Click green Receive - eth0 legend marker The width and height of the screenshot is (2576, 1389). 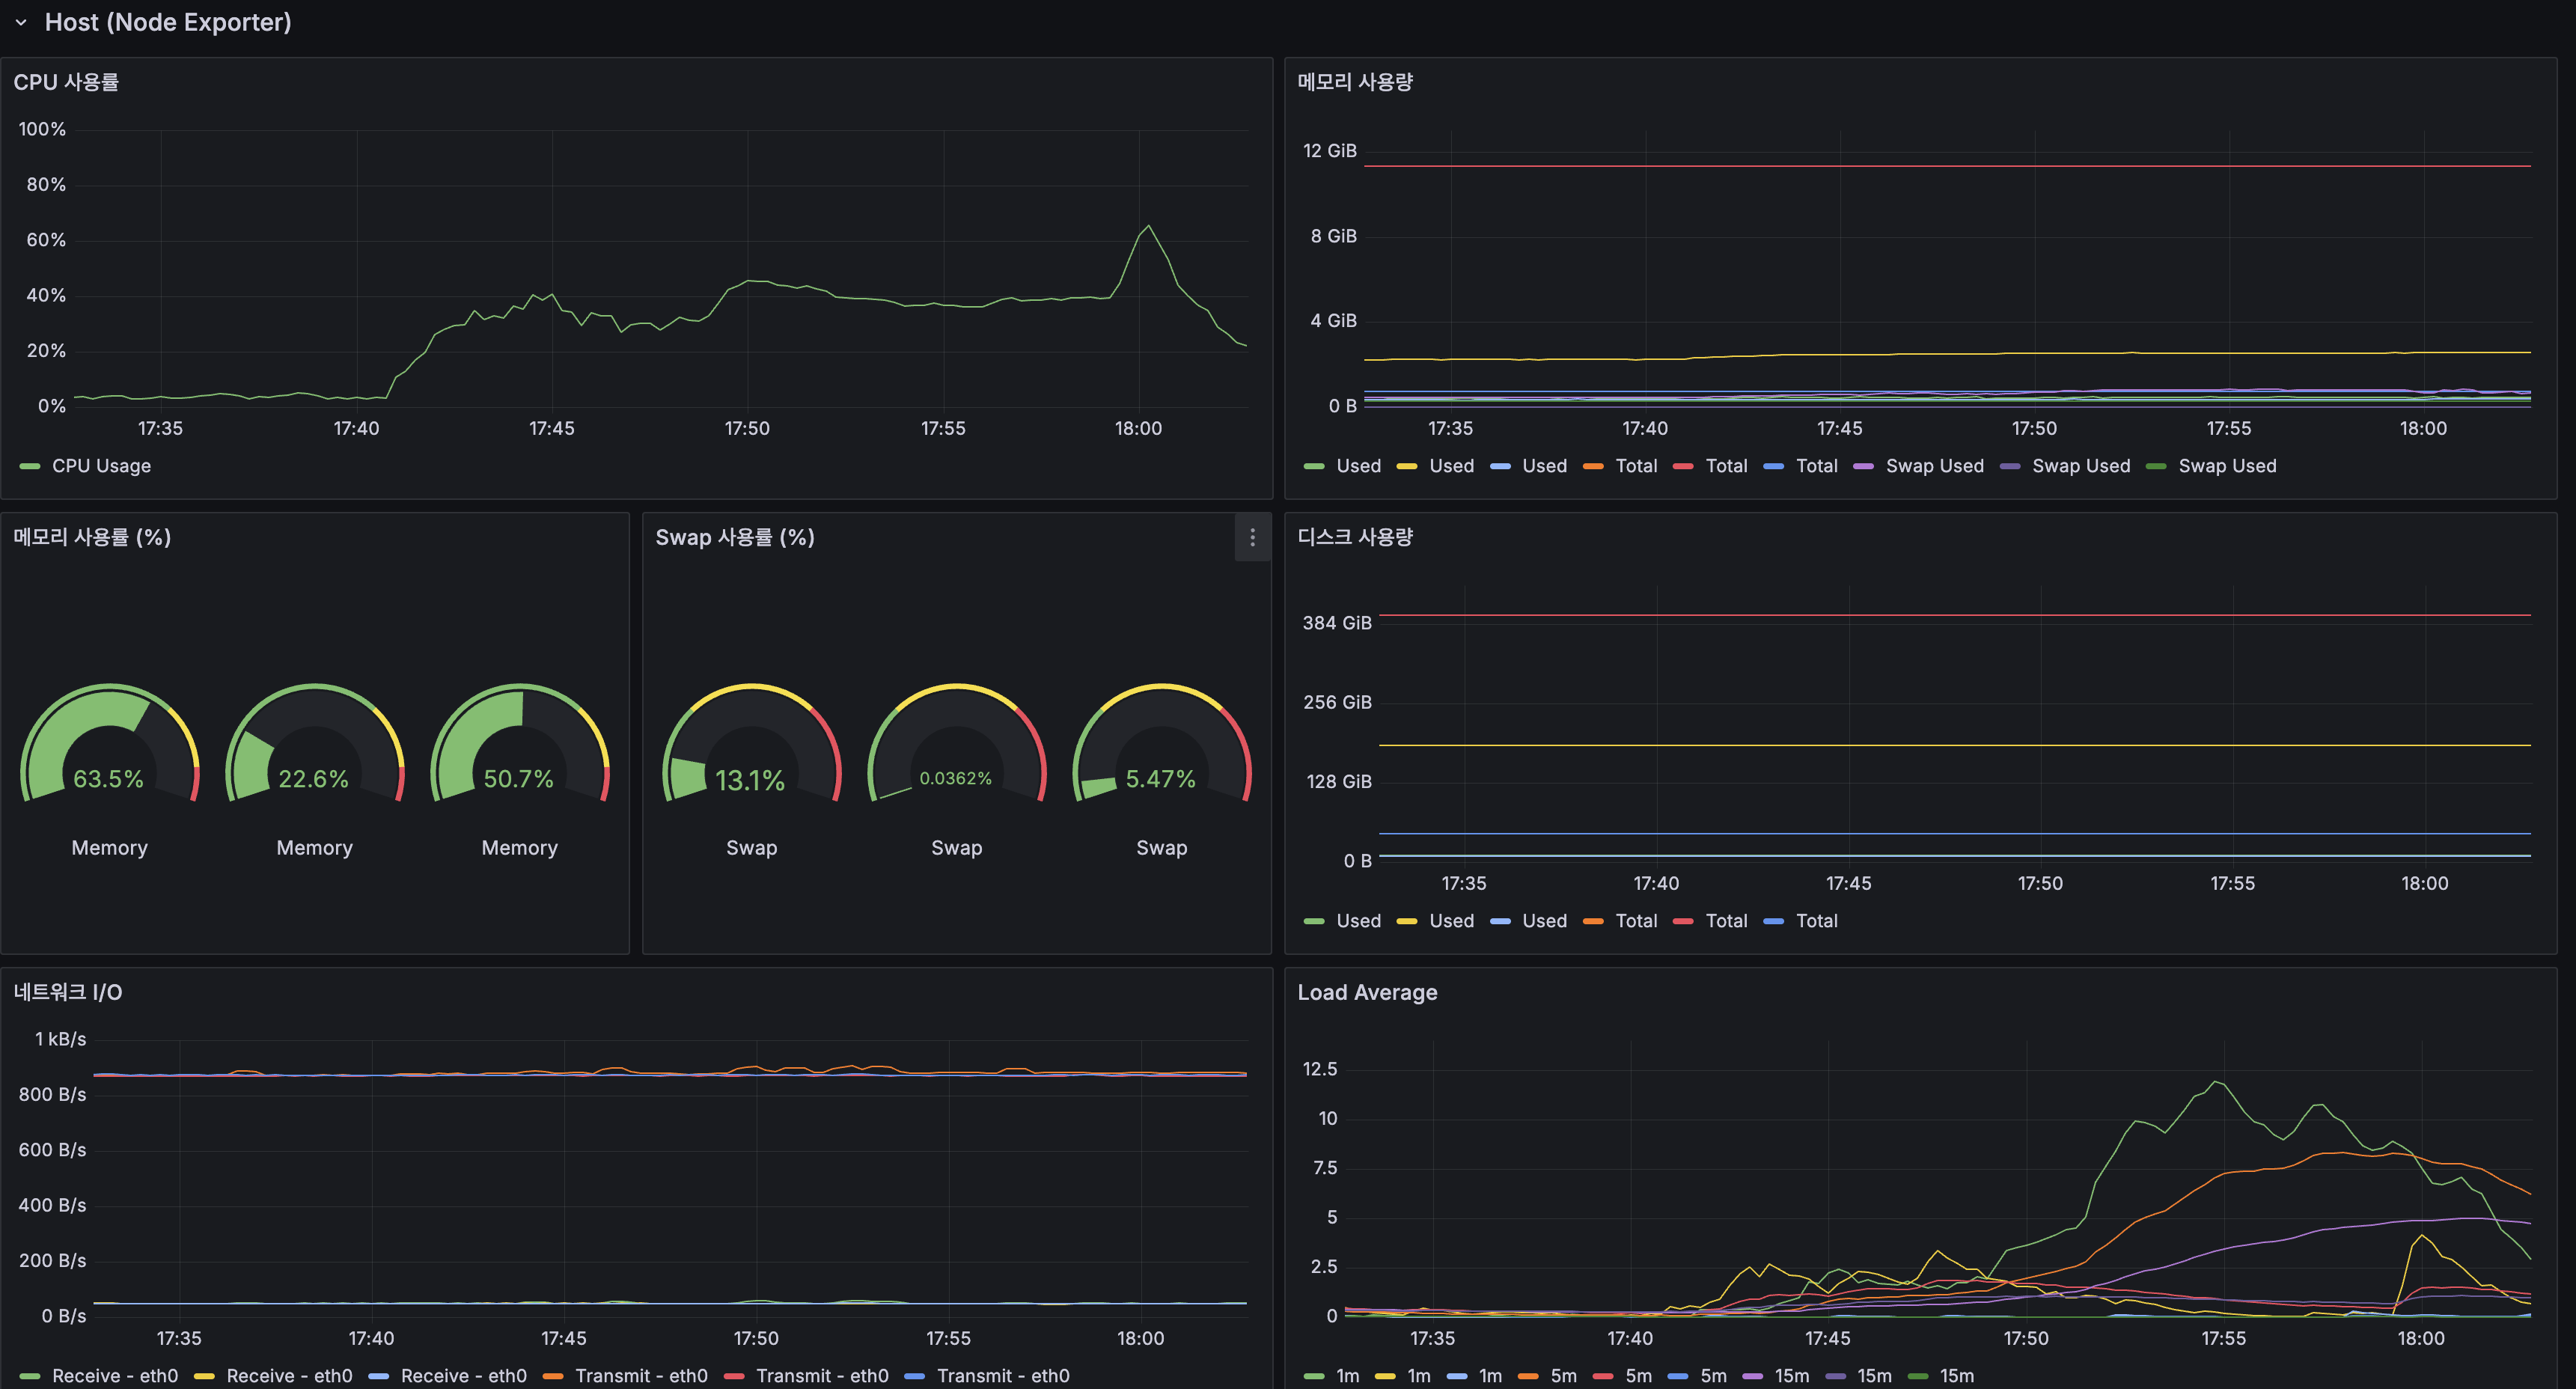click(x=30, y=1376)
